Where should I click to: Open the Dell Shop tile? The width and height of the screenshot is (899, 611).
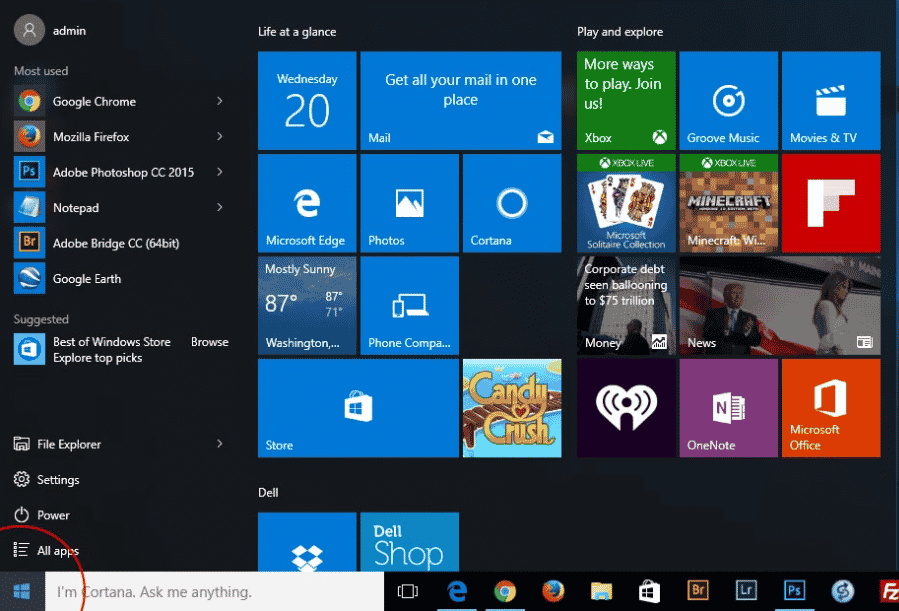click(x=409, y=542)
